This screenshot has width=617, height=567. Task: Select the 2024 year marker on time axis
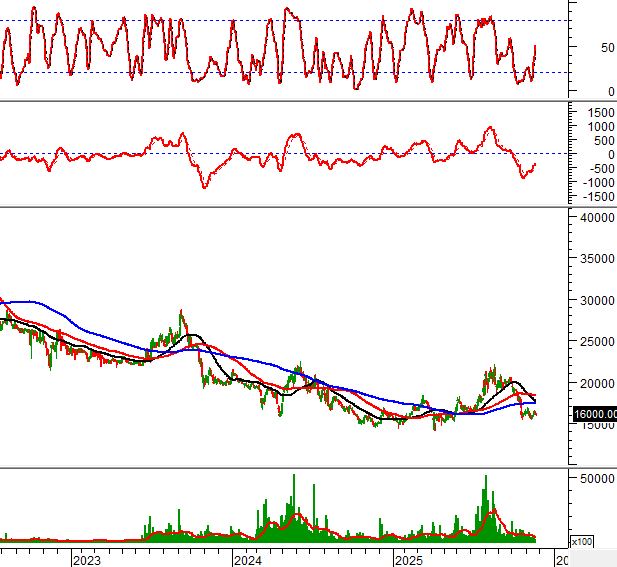tap(248, 559)
